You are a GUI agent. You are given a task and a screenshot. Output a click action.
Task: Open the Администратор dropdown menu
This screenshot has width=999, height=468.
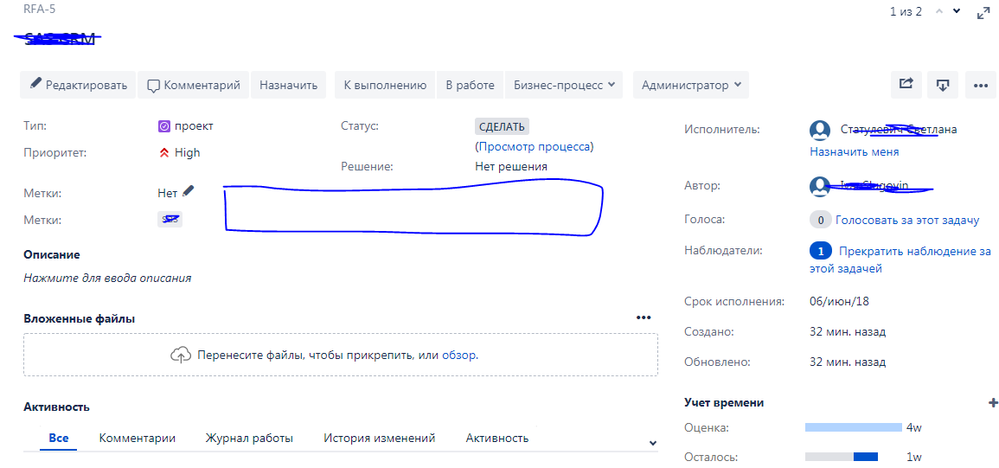(691, 85)
